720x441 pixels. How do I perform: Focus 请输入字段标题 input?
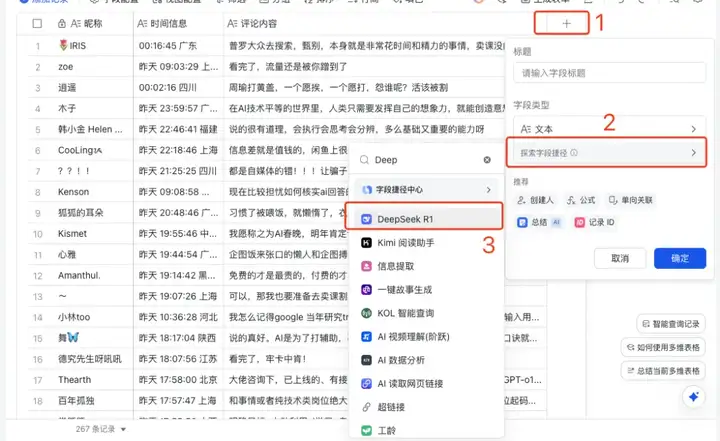[x=609, y=73]
